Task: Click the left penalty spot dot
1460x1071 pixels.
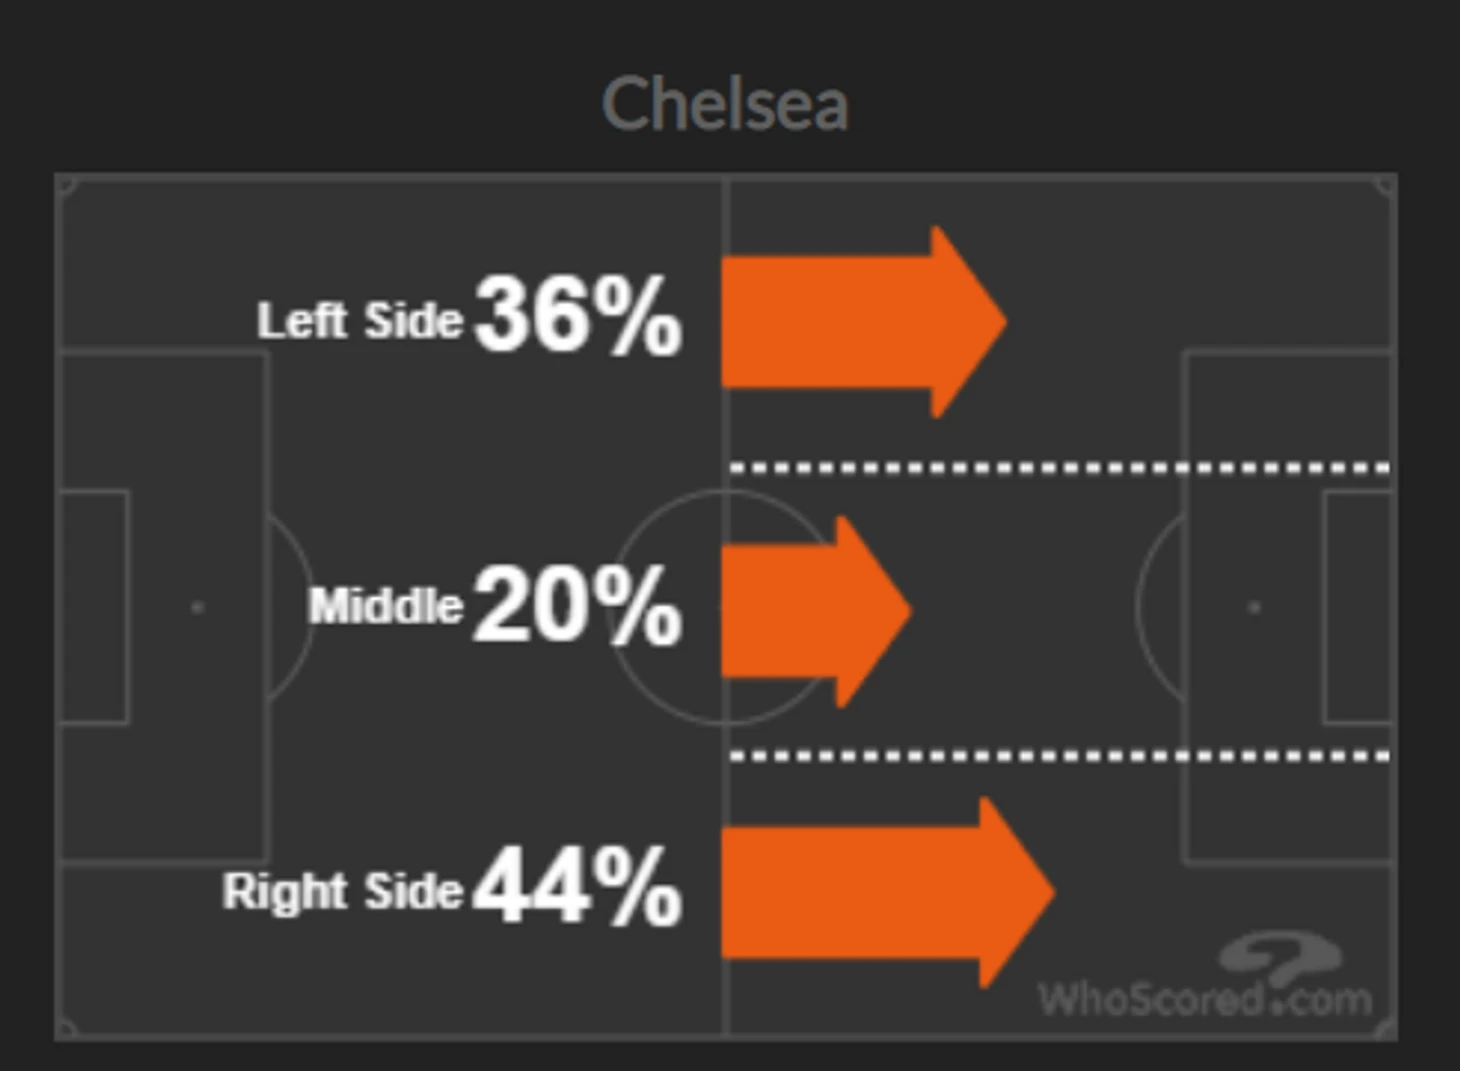Action: pyautogui.click(x=197, y=607)
